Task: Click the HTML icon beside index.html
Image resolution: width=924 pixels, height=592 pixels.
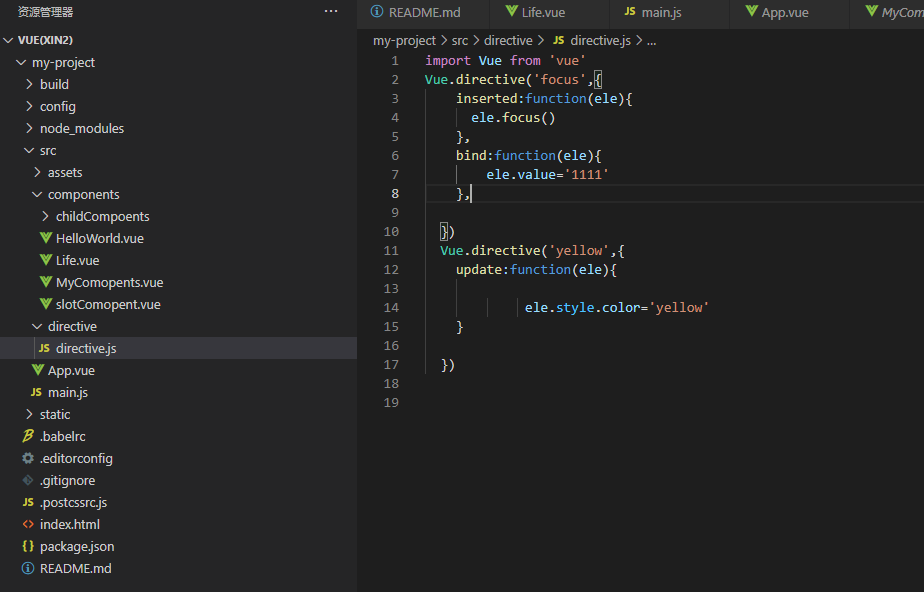Action: pos(28,524)
